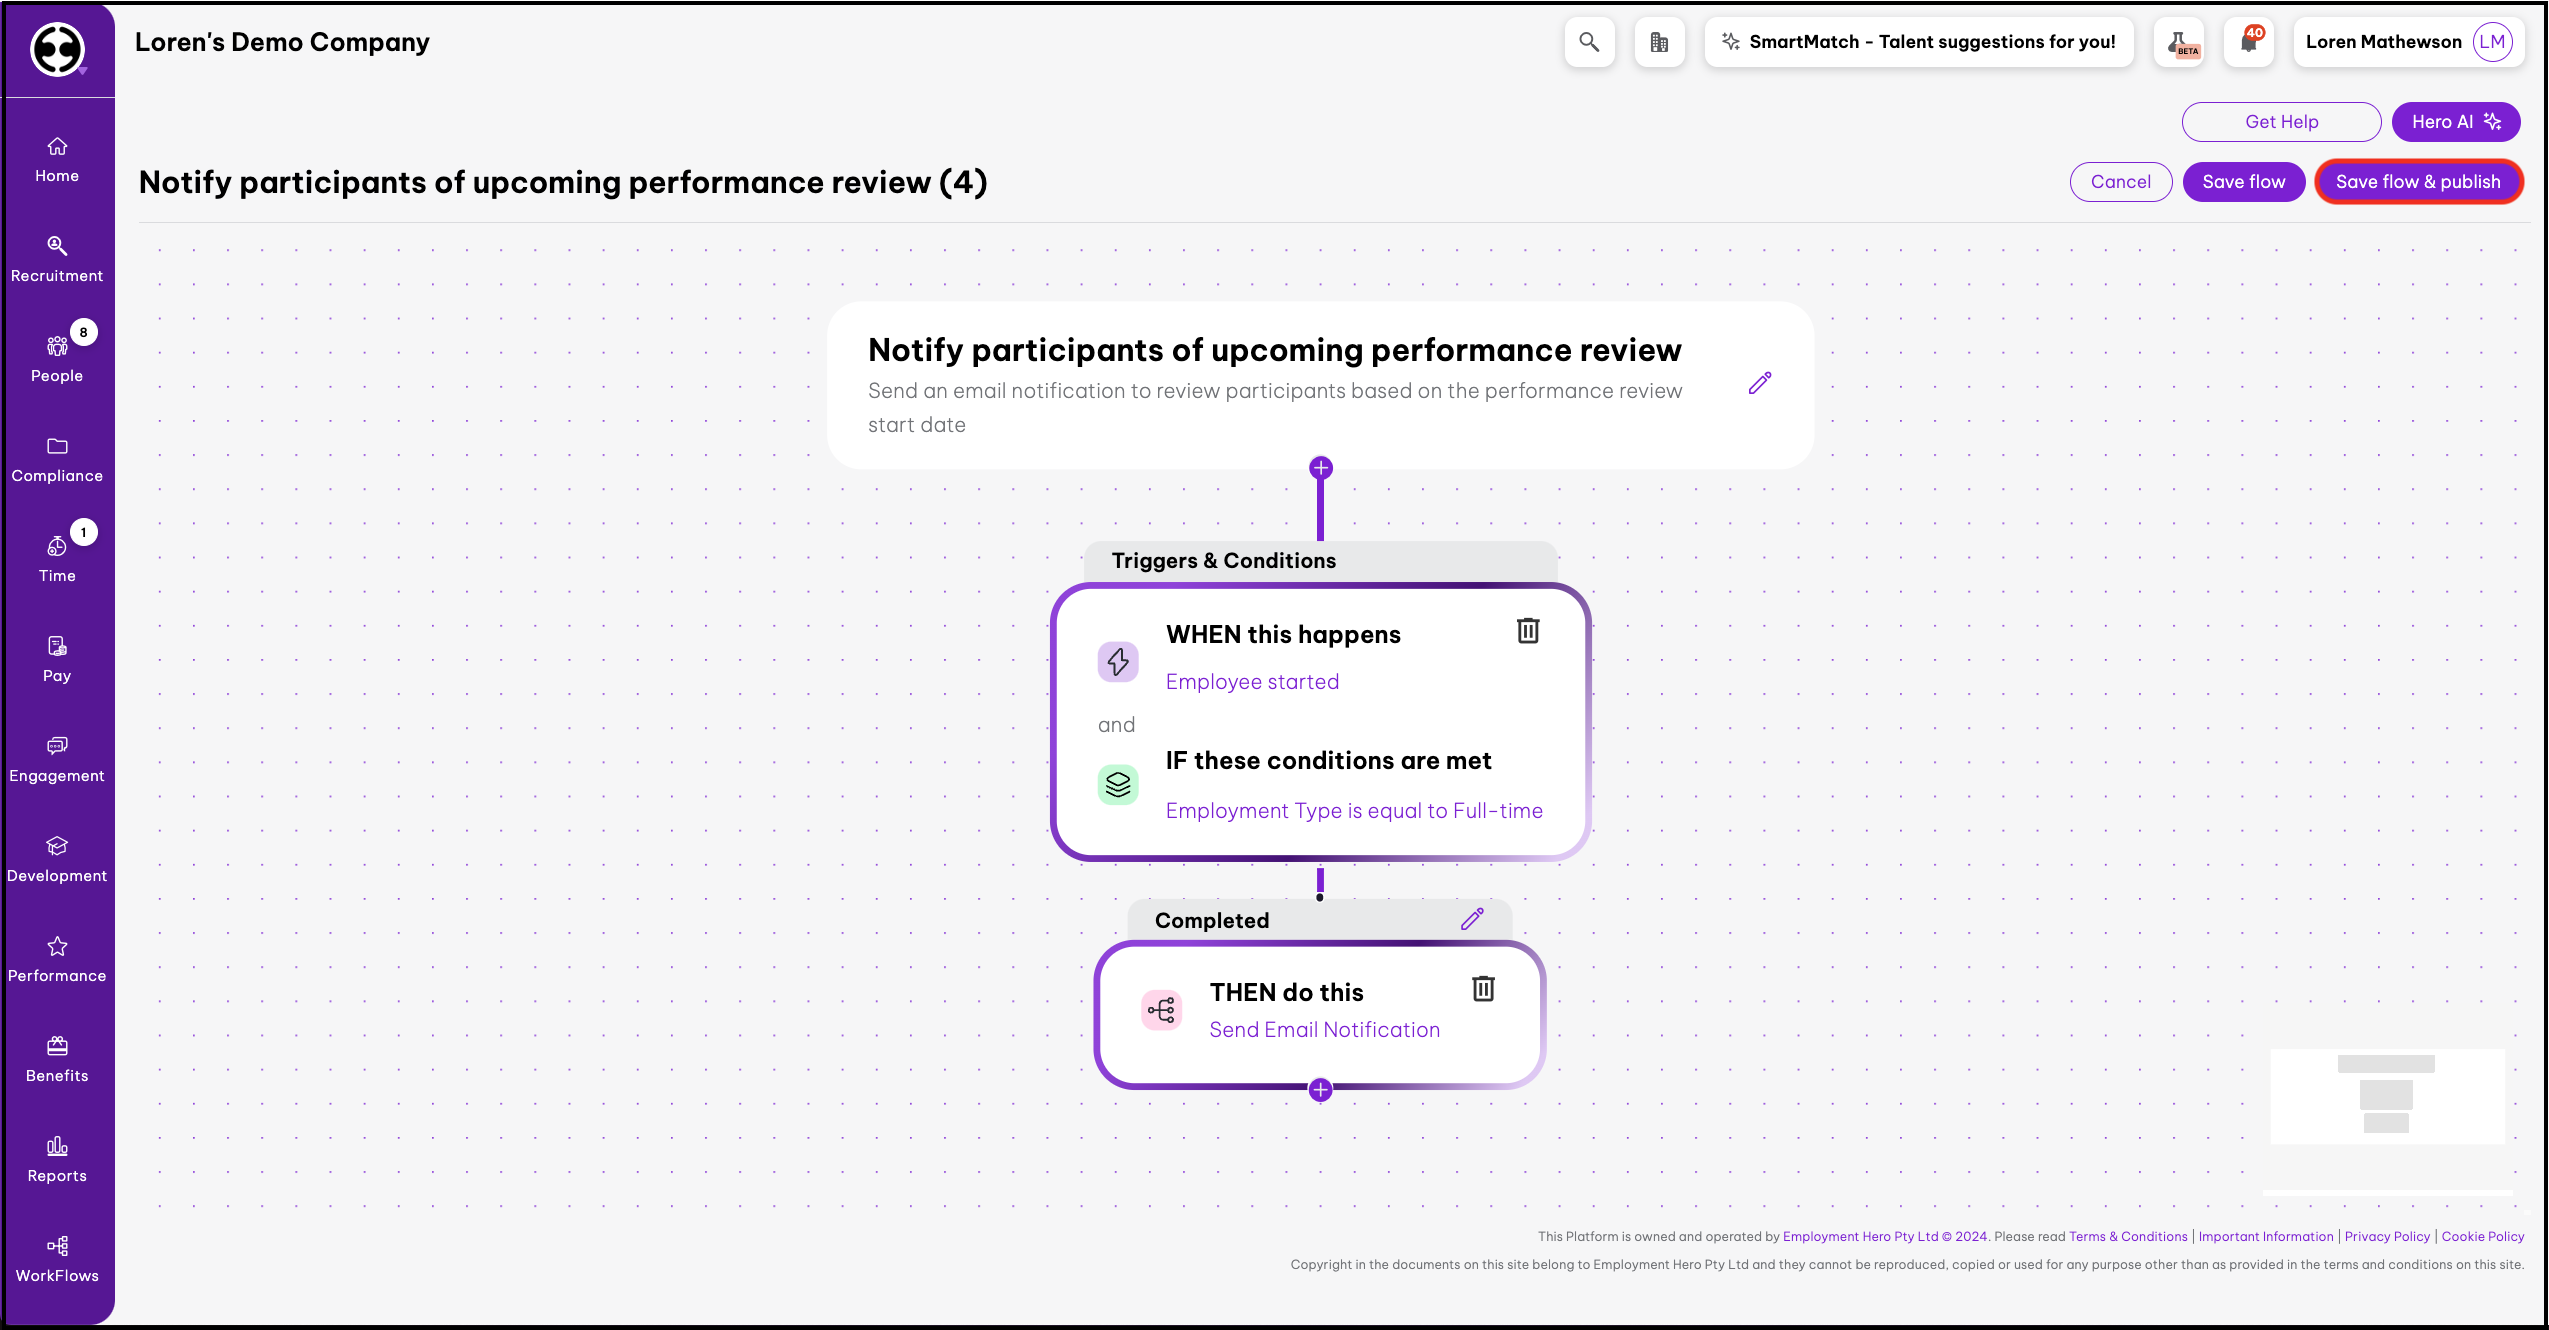Open Loren Mathewson user menu
The height and width of the screenshot is (1330, 2549).
coord(2408,42)
